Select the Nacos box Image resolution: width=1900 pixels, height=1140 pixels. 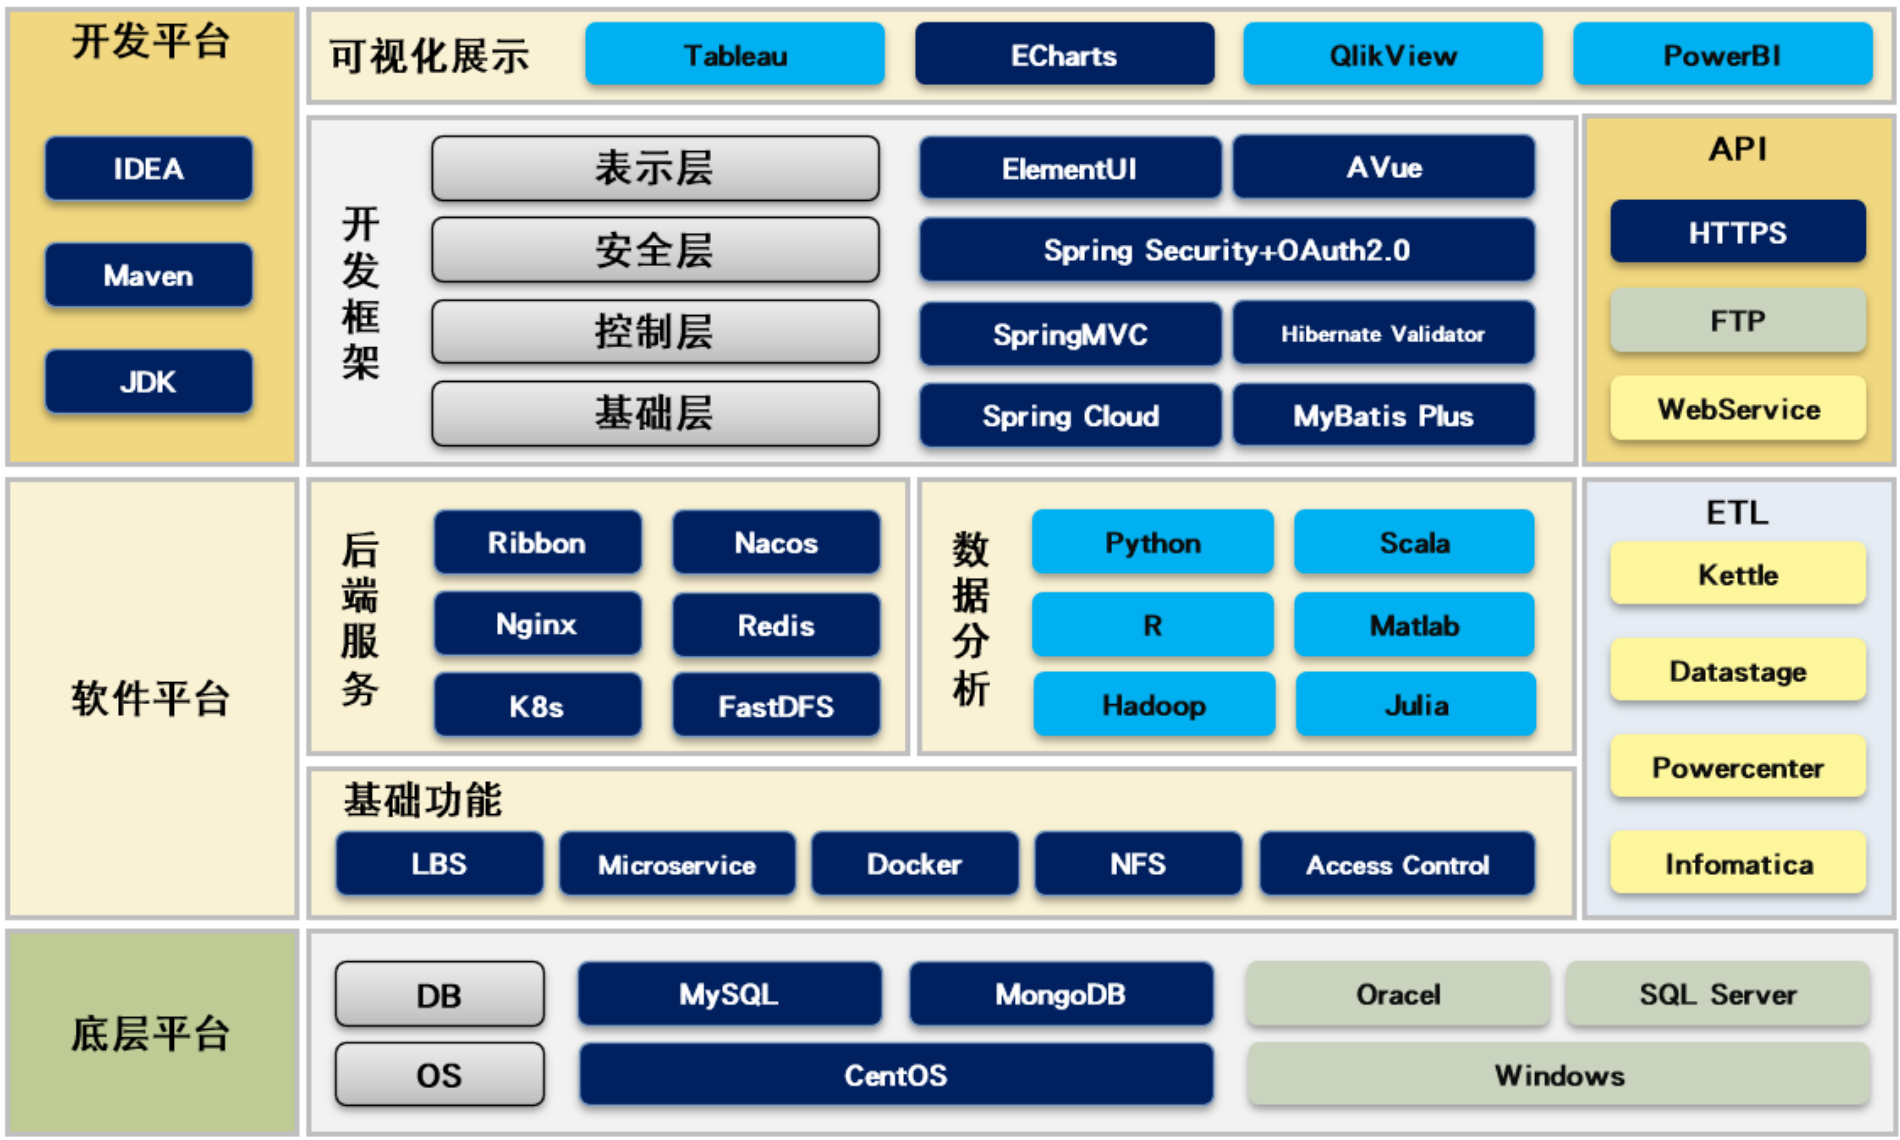pyautogui.click(x=776, y=542)
